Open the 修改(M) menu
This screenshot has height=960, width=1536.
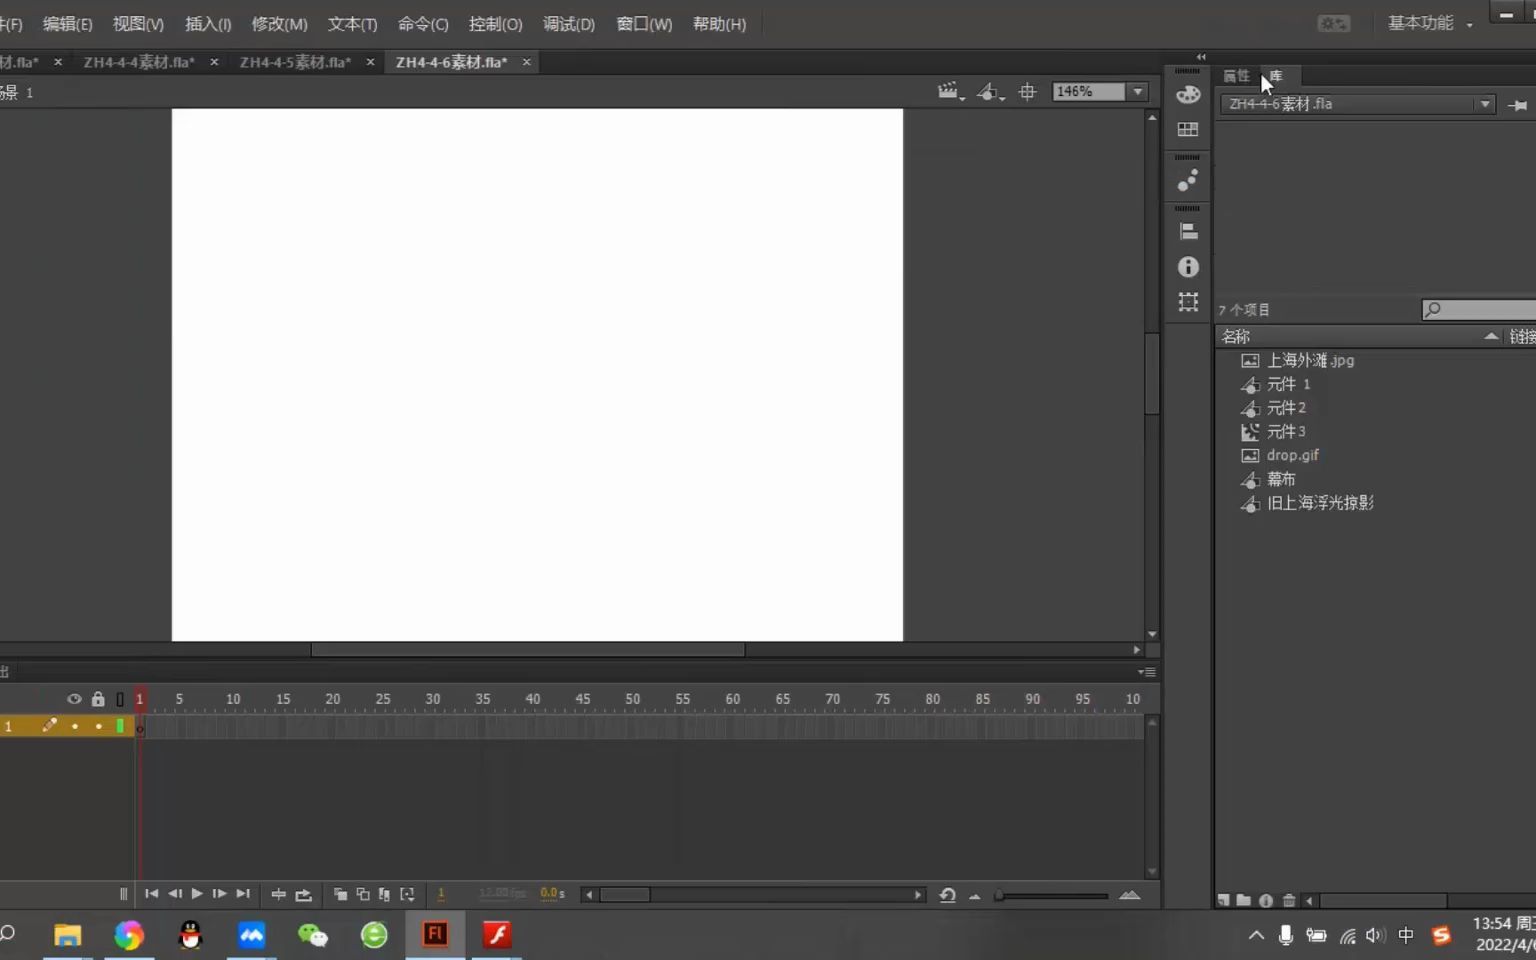(x=279, y=24)
